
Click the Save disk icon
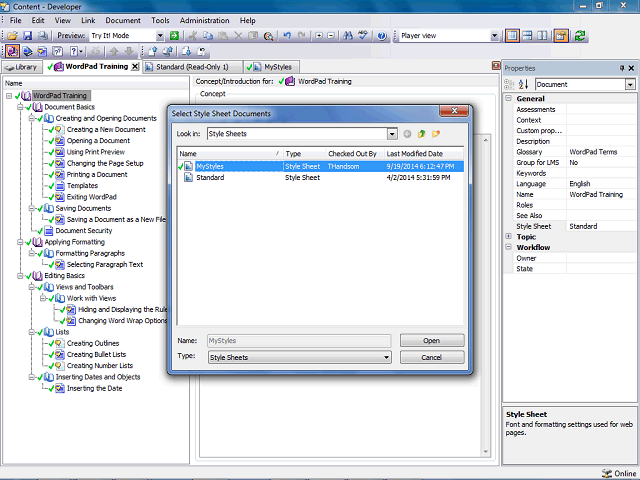coord(27,36)
